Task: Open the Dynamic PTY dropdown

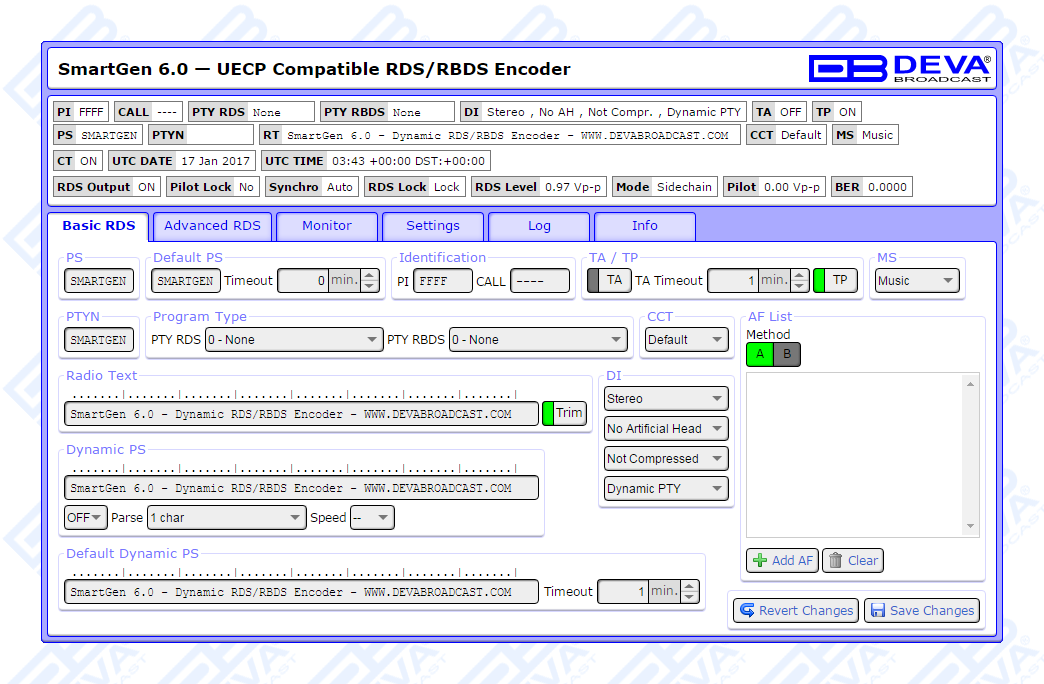Action: (x=666, y=489)
